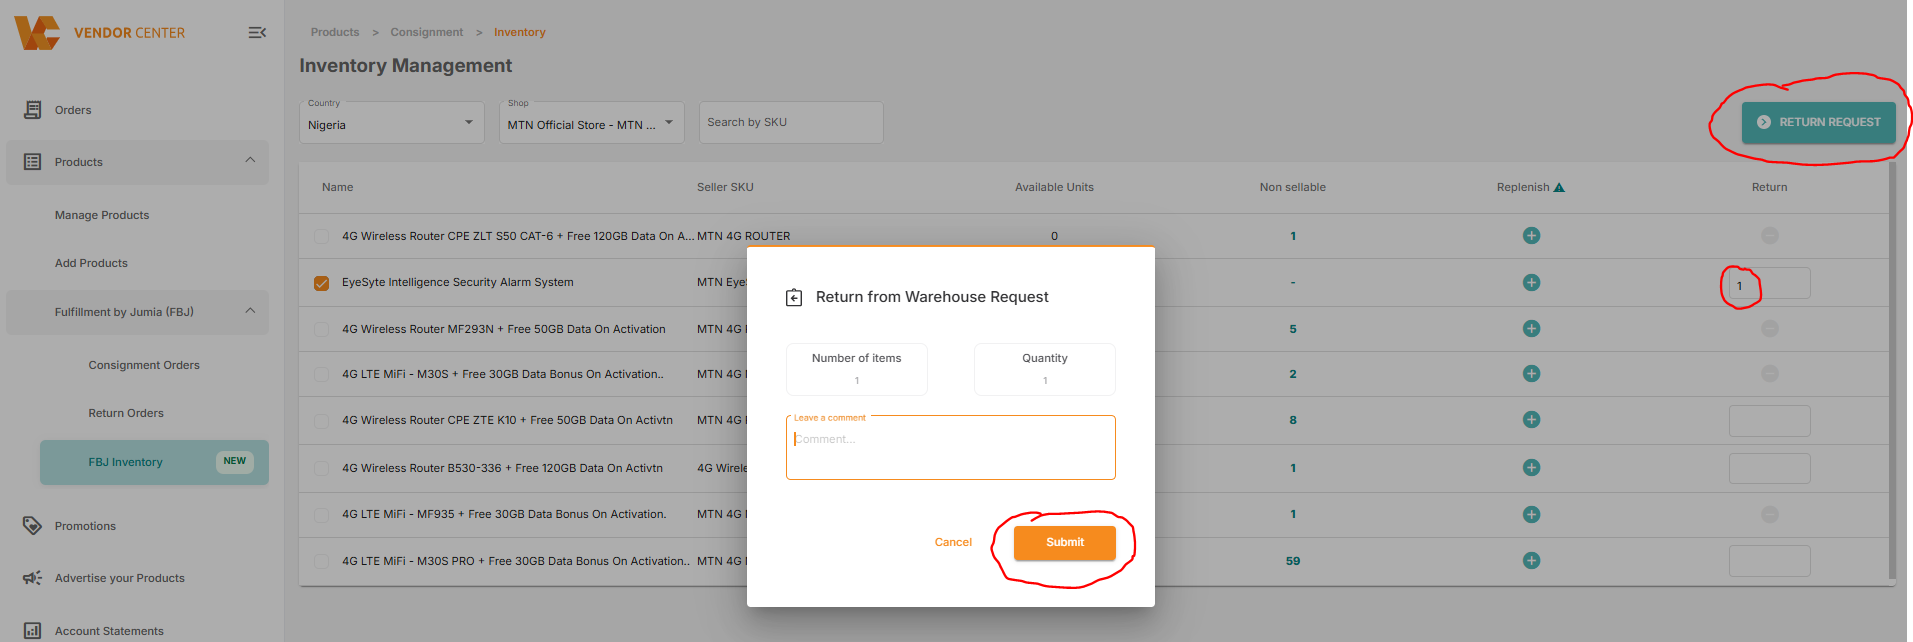Uncheck EyeSyte Intelligence Security Alarm checkbox
The image size is (1913, 642).
click(321, 283)
